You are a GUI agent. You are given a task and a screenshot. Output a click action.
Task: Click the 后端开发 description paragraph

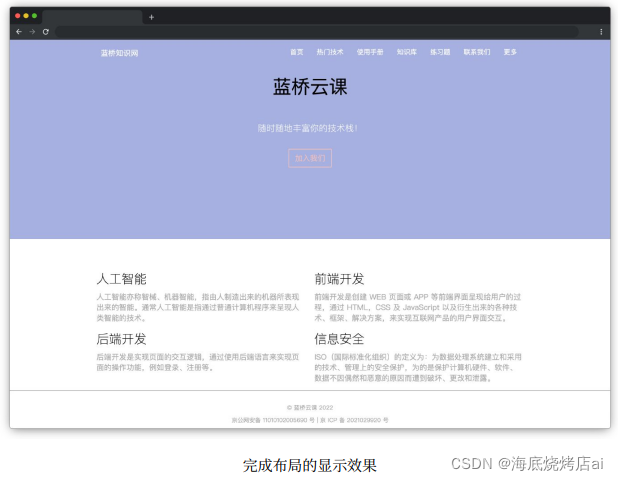(x=198, y=362)
